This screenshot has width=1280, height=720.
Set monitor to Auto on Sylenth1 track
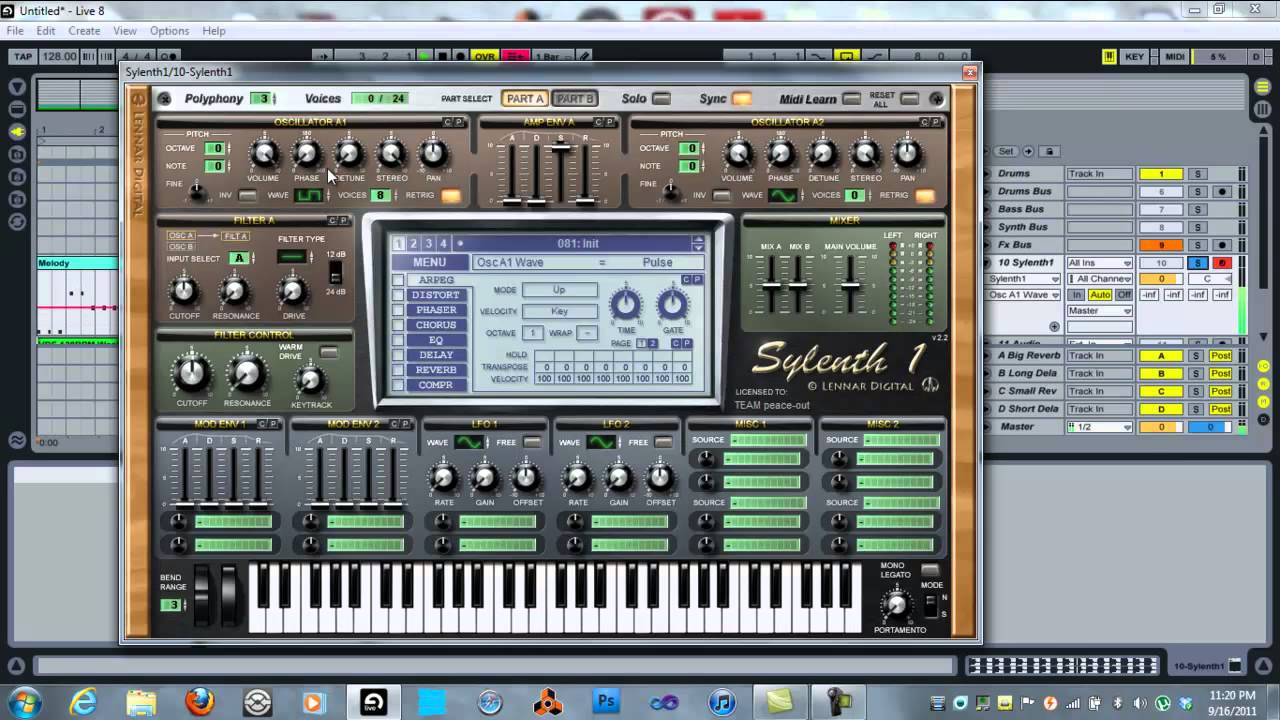1099,295
